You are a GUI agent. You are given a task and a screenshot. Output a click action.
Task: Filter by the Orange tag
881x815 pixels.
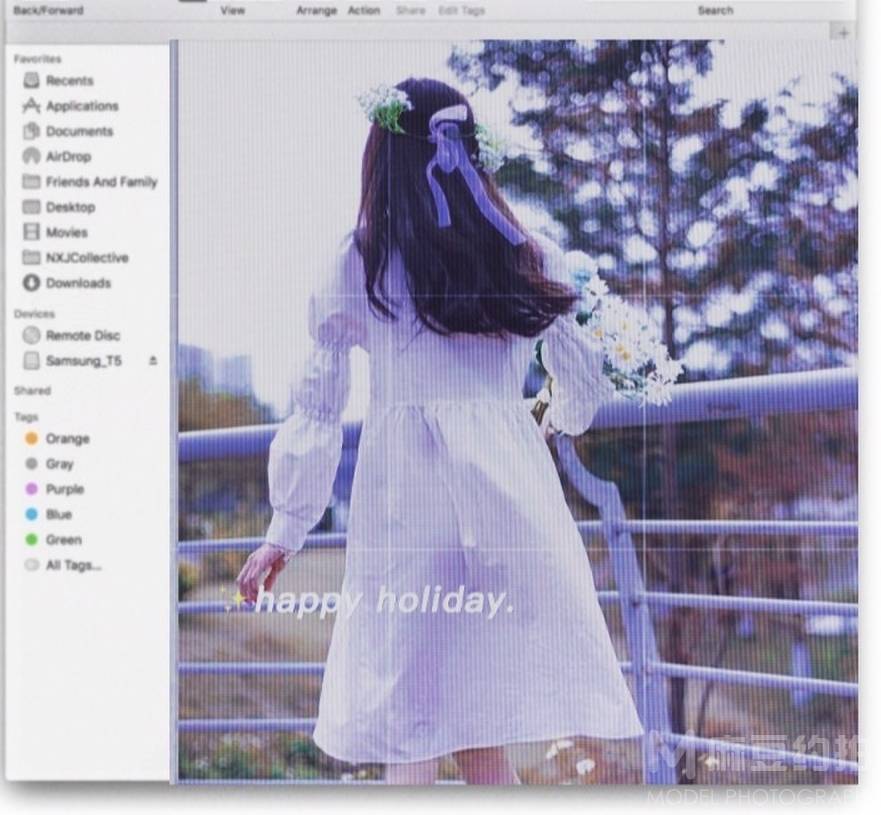66,439
